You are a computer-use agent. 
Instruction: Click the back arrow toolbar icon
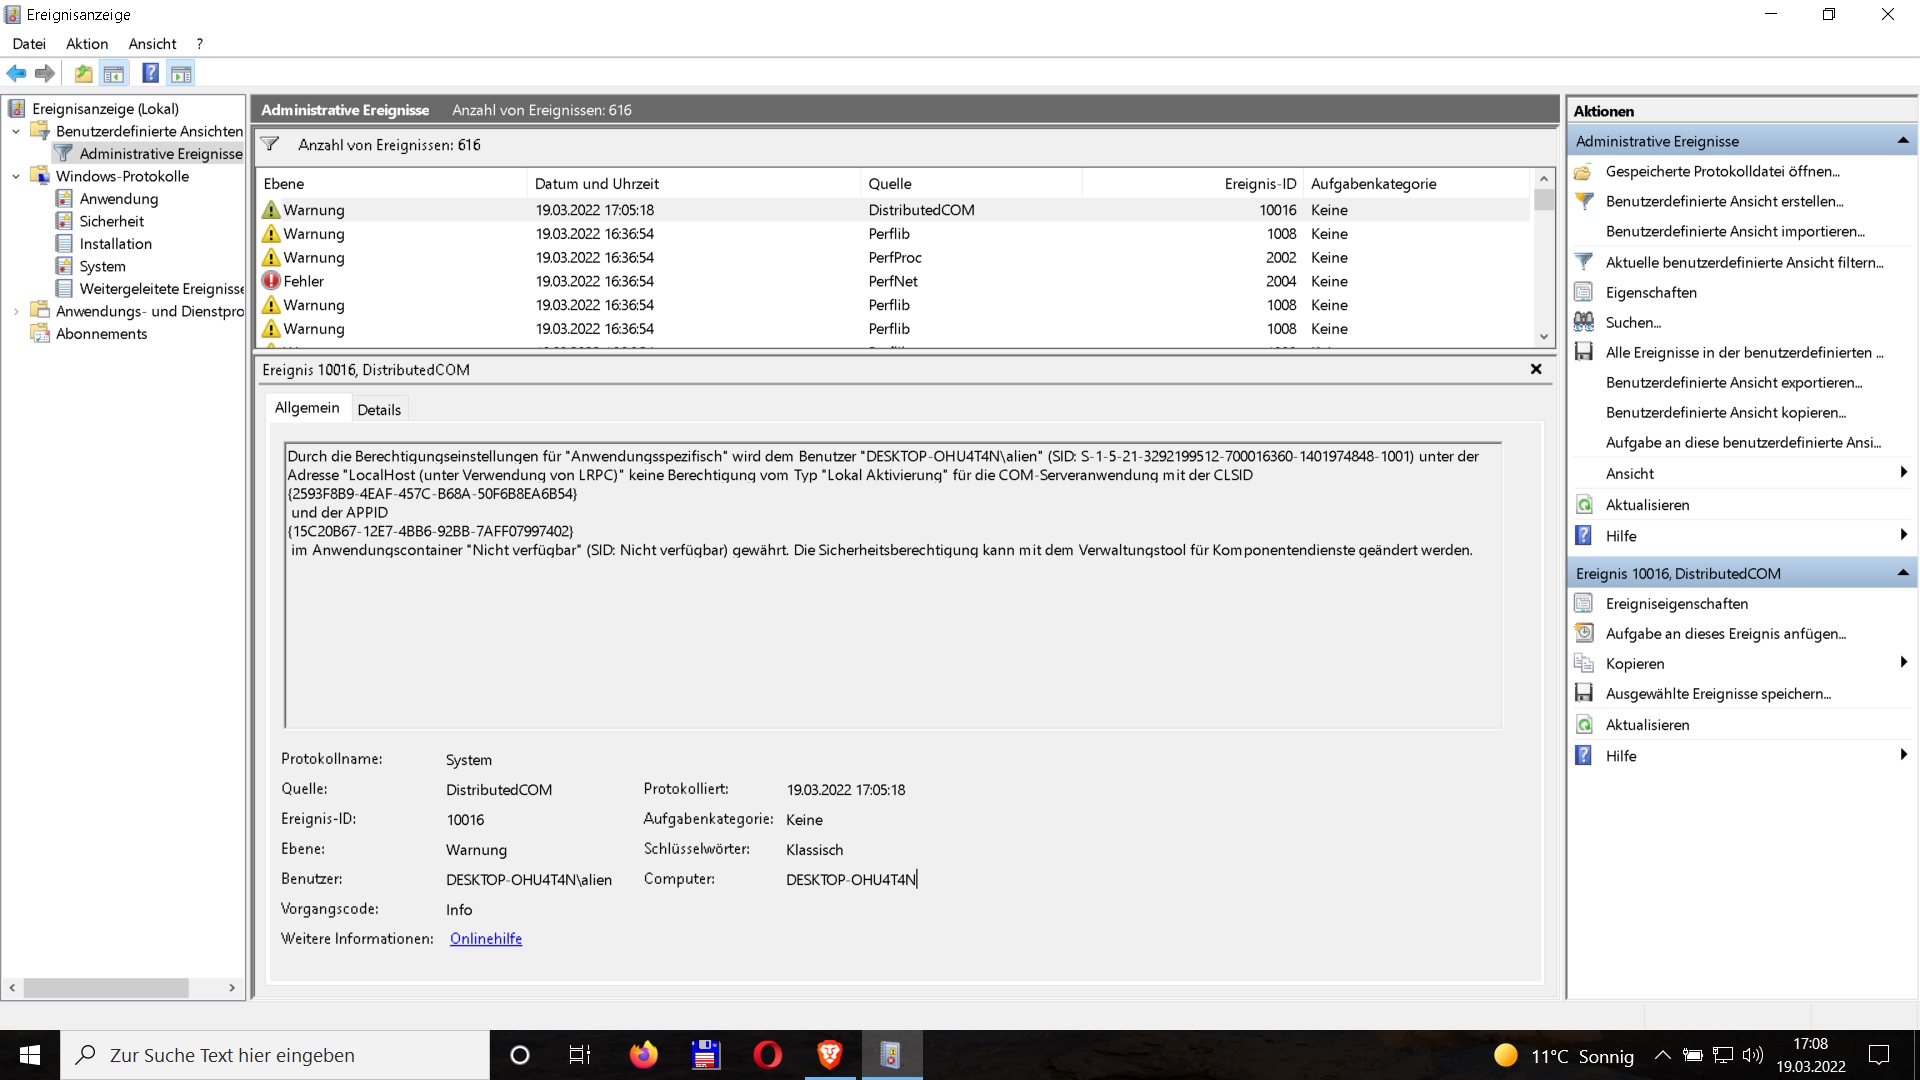tap(16, 73)
